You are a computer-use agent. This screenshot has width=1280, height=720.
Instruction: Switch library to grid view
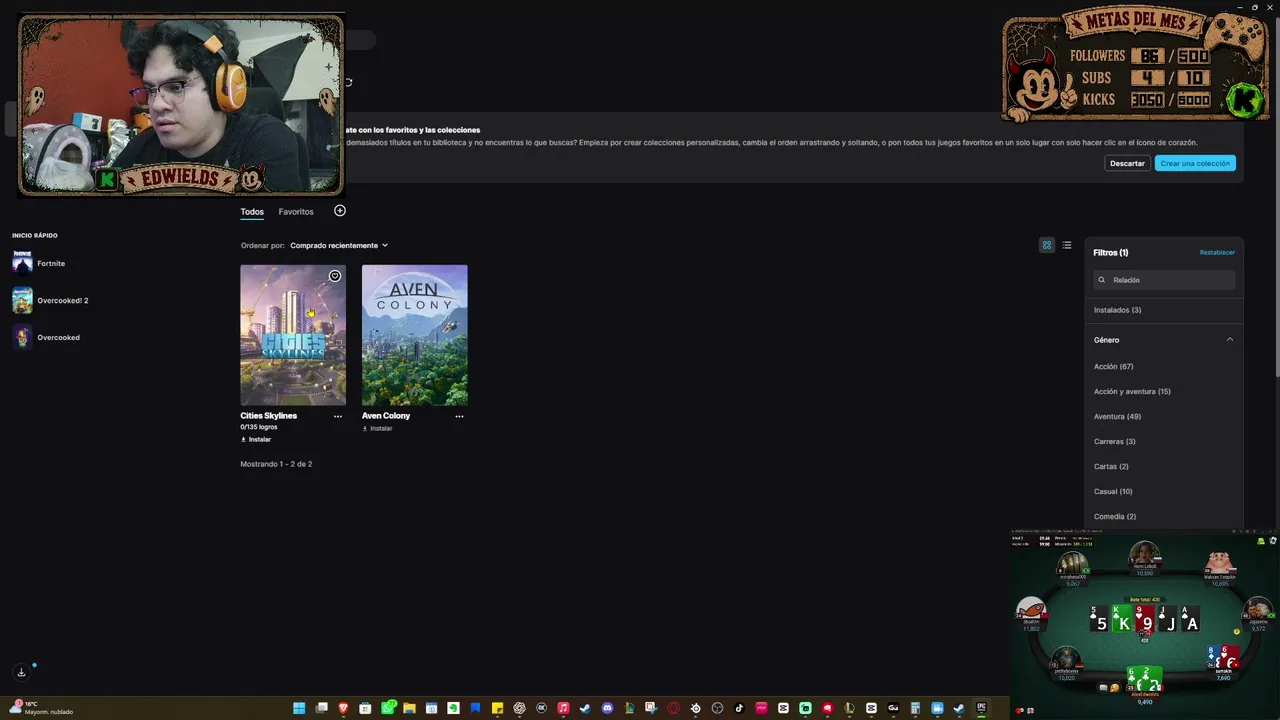[x=1047, y=245]
